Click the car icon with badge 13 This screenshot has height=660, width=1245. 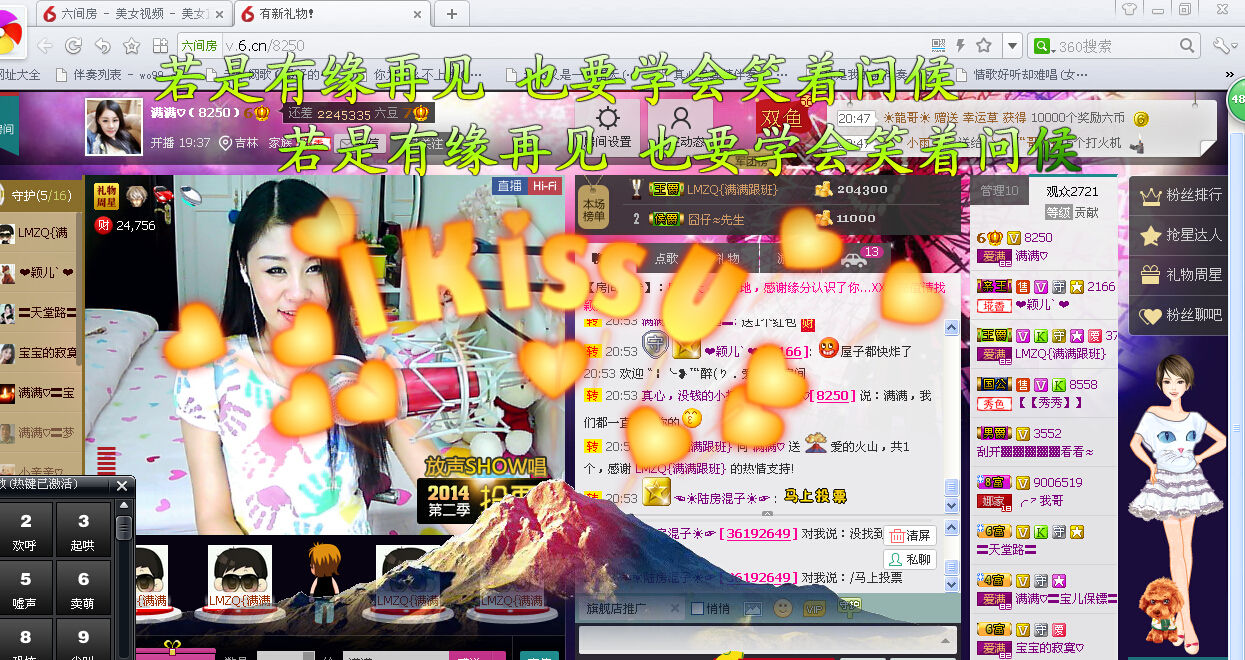(854, 260)
